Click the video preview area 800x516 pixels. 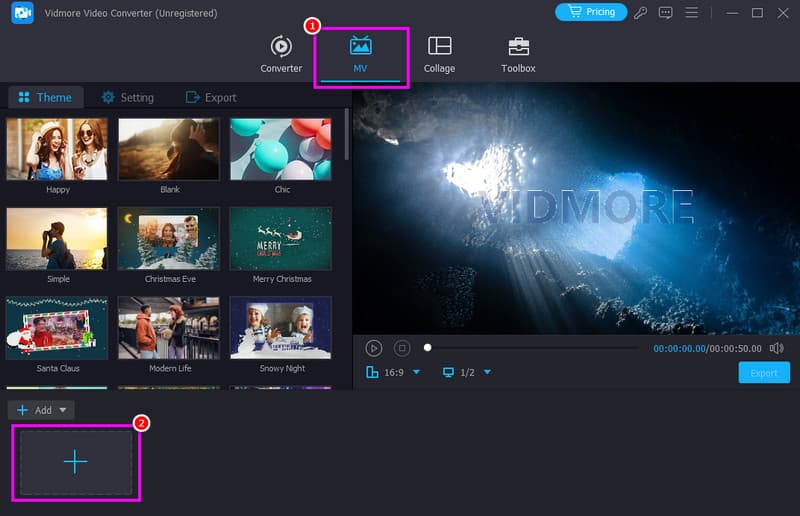click(576, 209)
